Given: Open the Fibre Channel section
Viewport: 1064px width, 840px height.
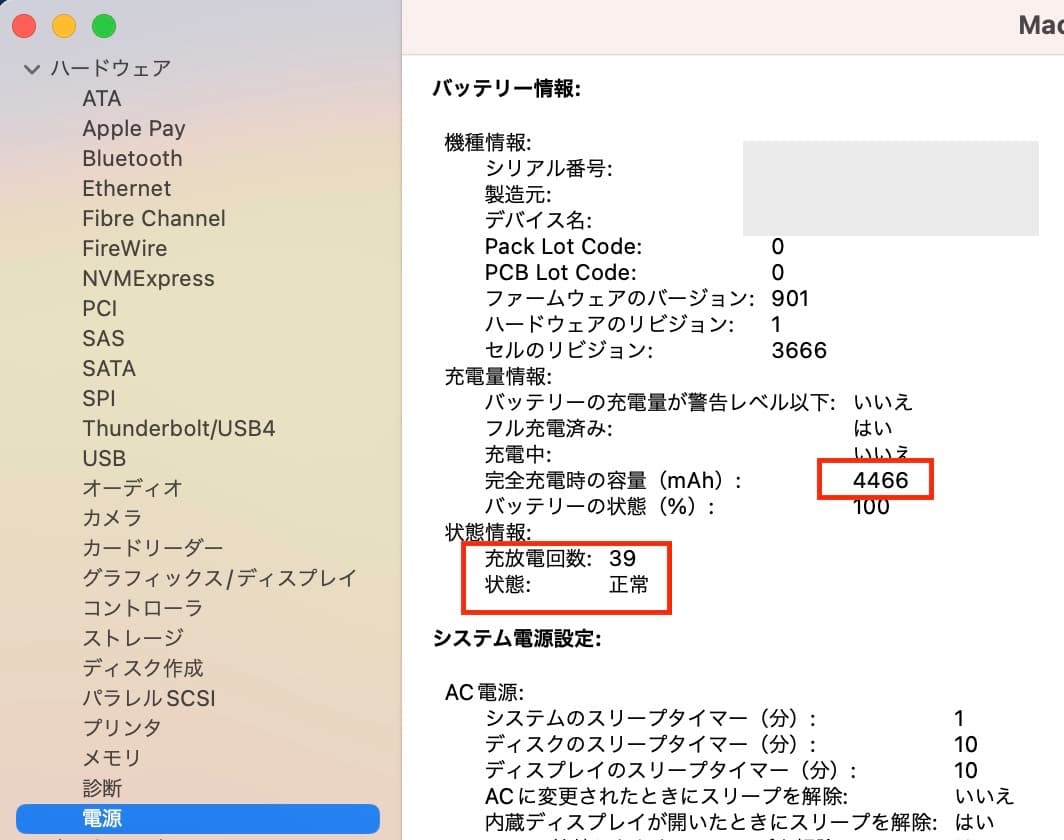Looking at the screenshot, I should tap(153, 218).
